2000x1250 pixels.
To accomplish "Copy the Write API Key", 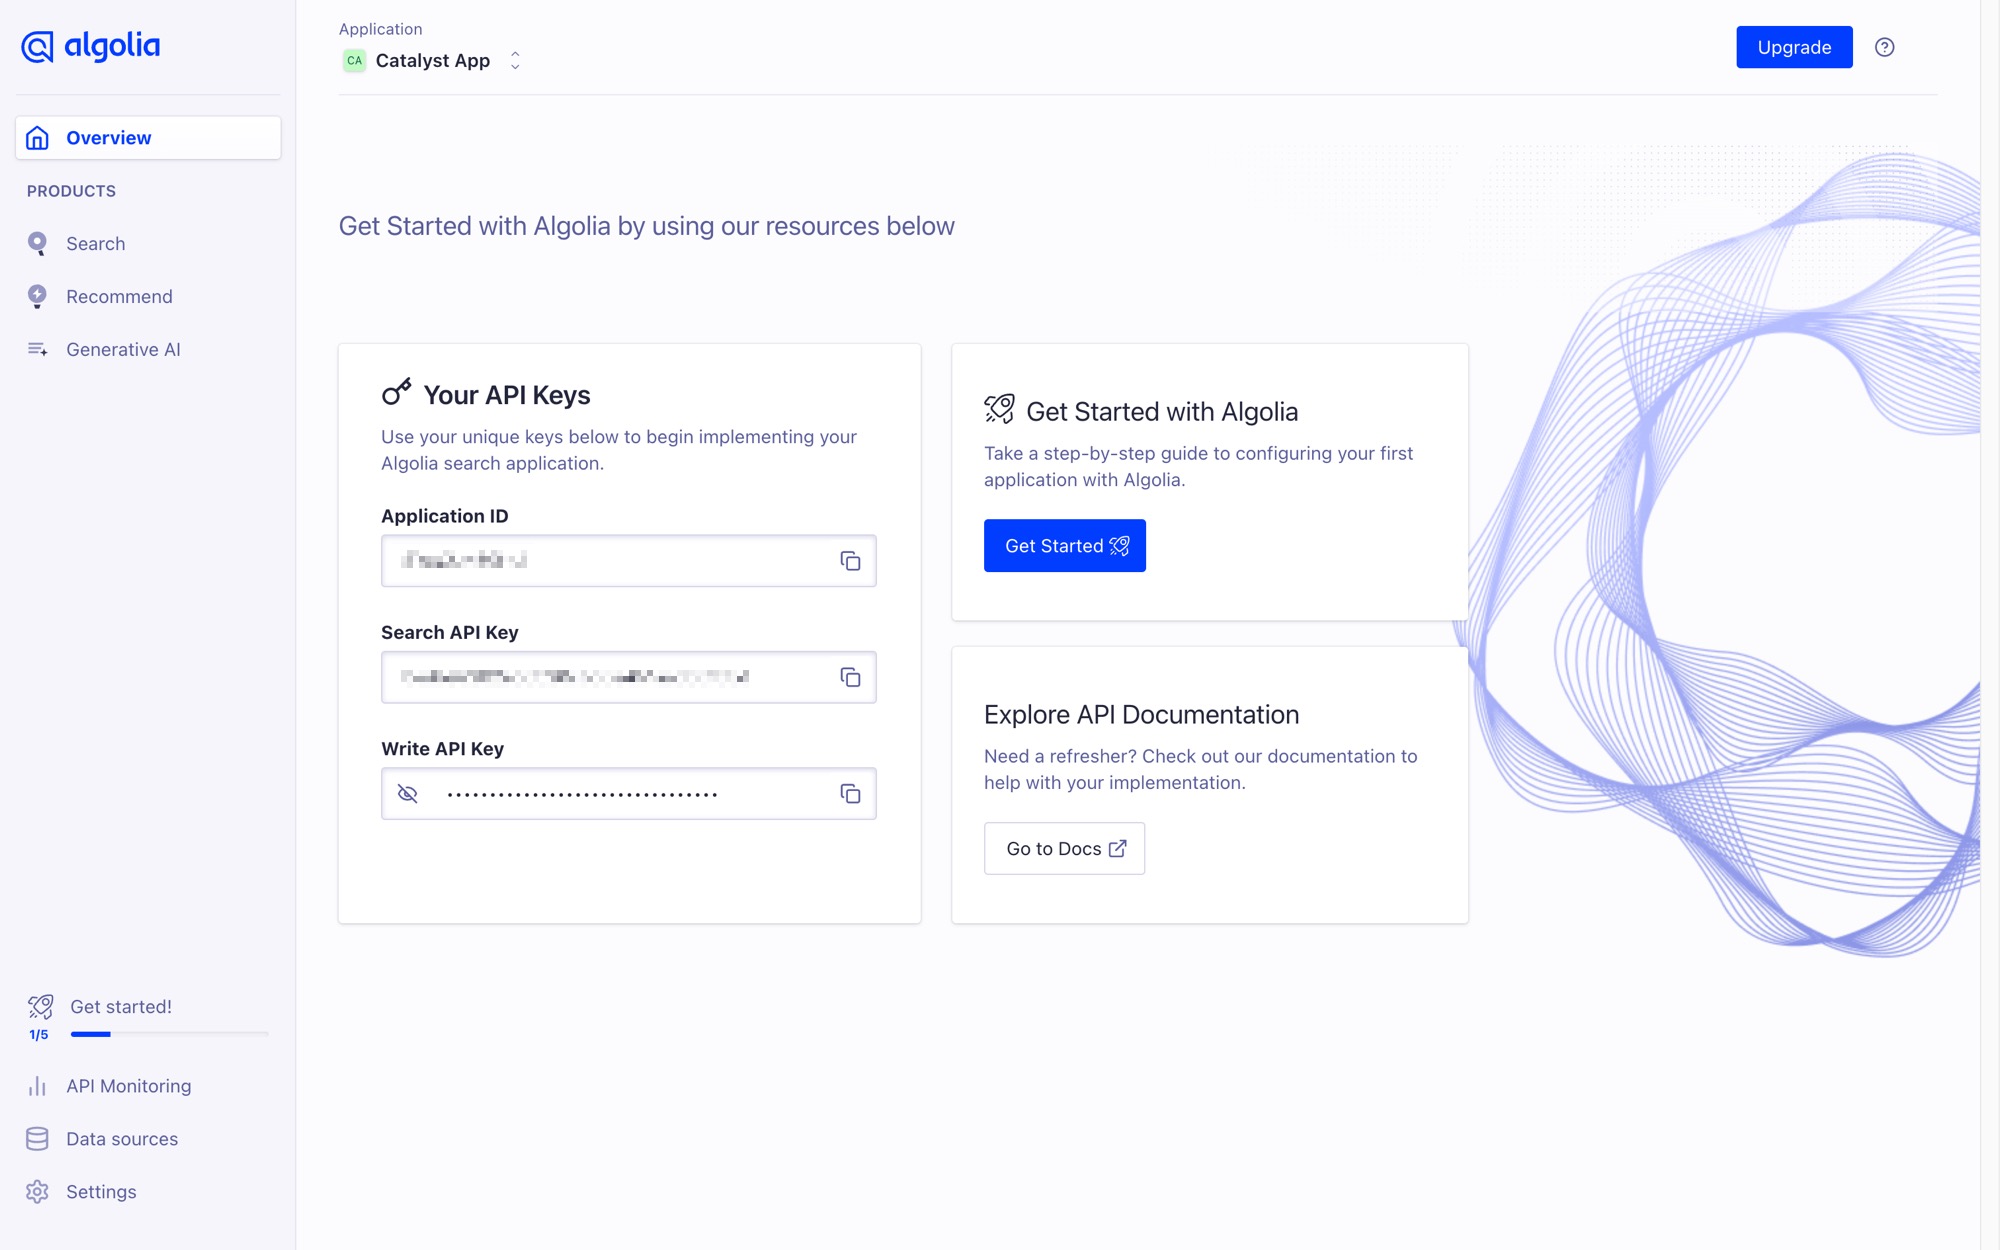I will click(x=851, y=793).
